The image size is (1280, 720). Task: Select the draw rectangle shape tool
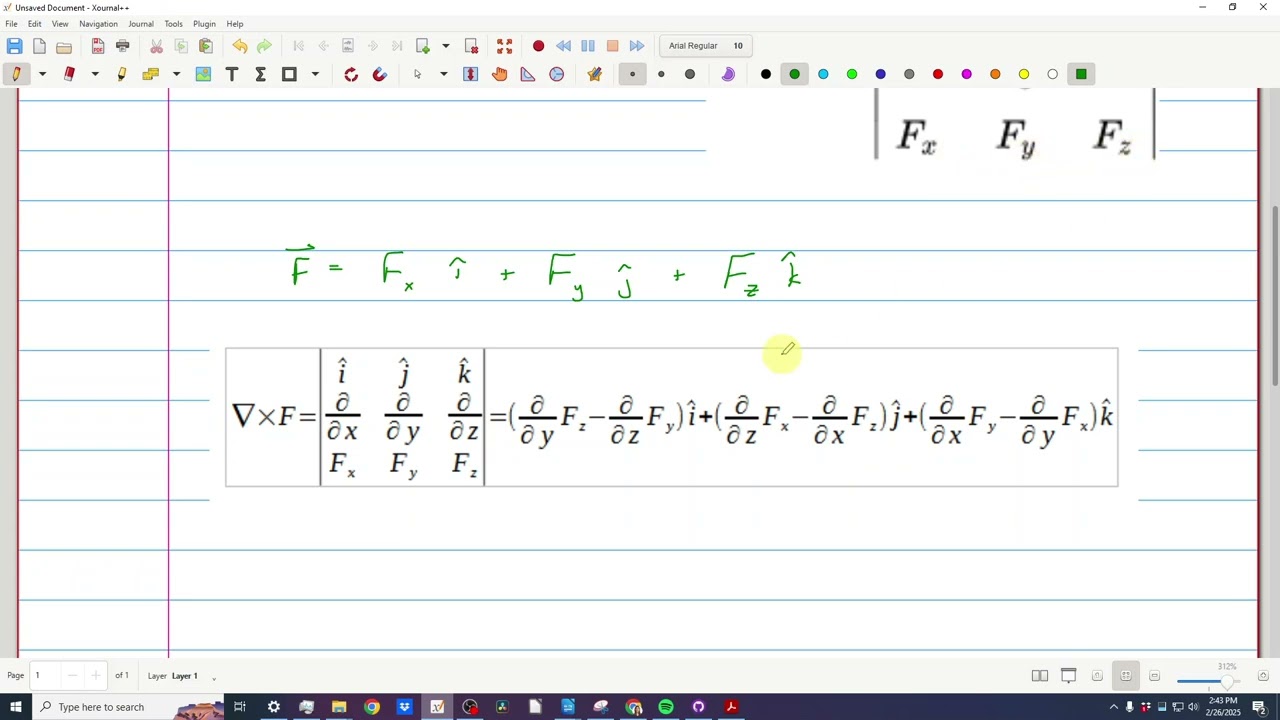click(289, 74)
